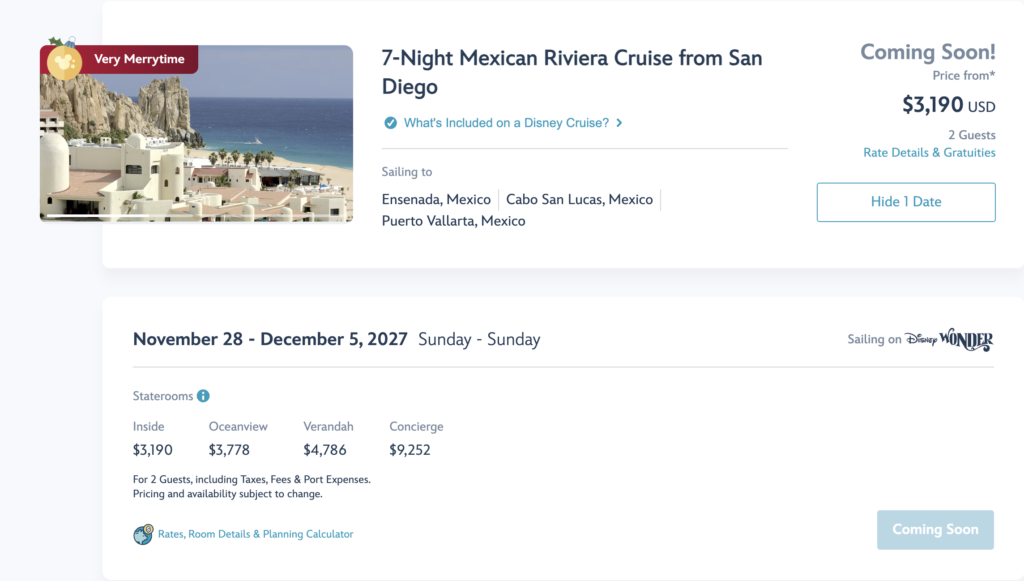Click the Very Merrytime banner label
The image size is (1024, 581).
(x=139, y=59)
